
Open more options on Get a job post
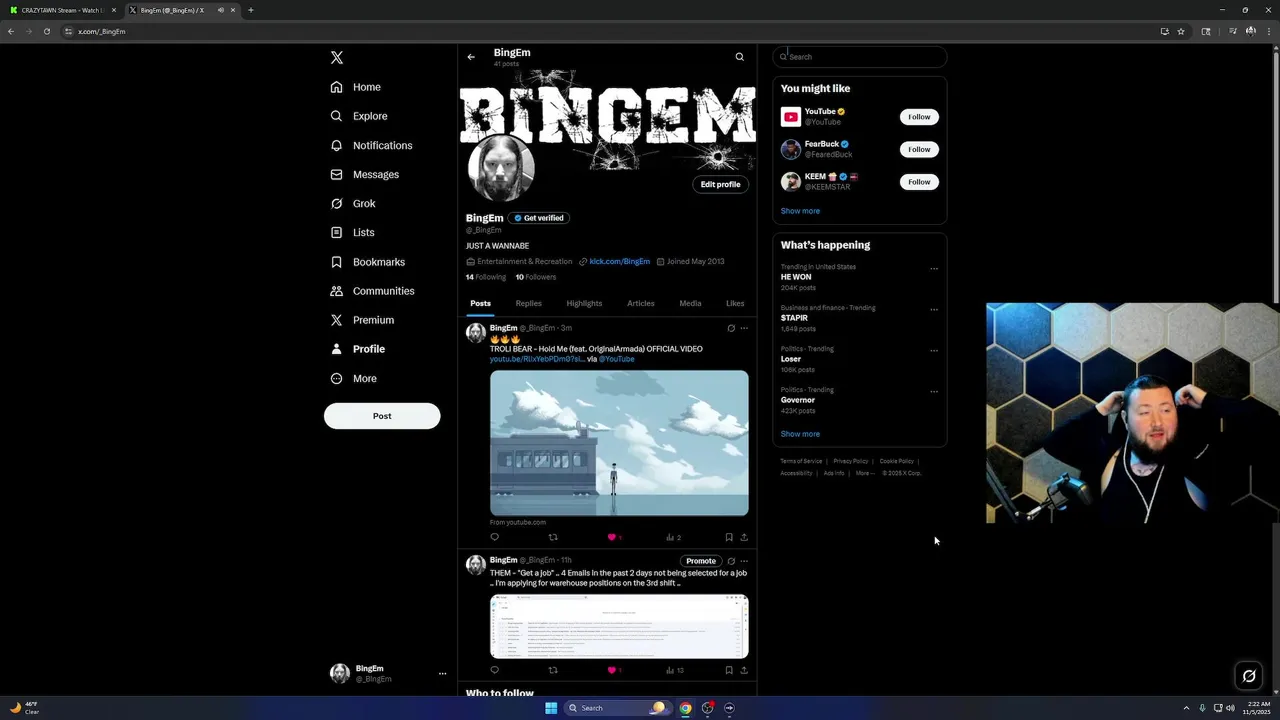(744, 561)
